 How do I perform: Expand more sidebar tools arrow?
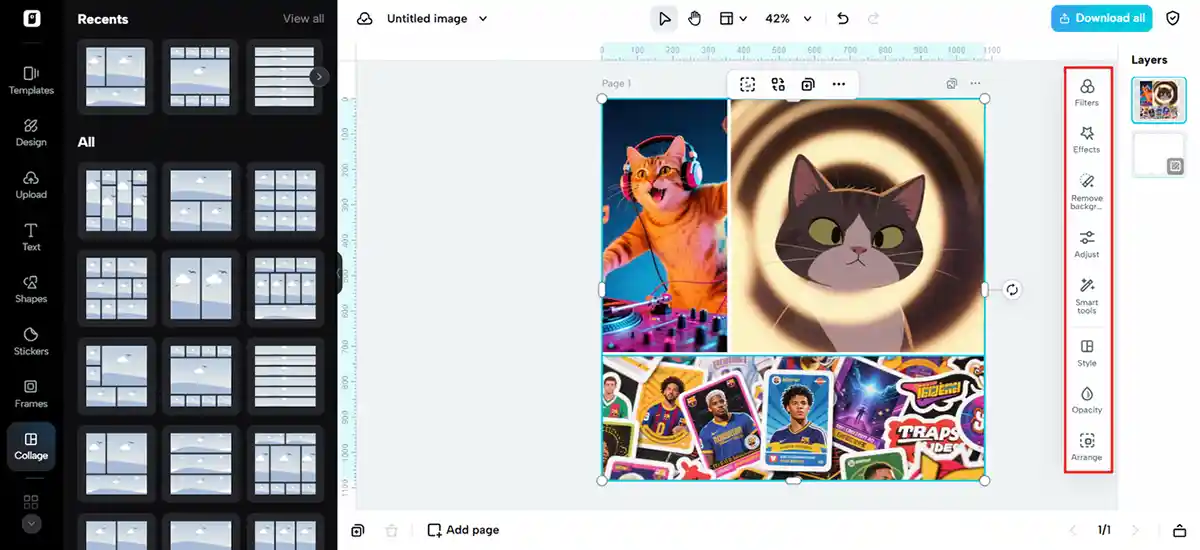point(31,523)
